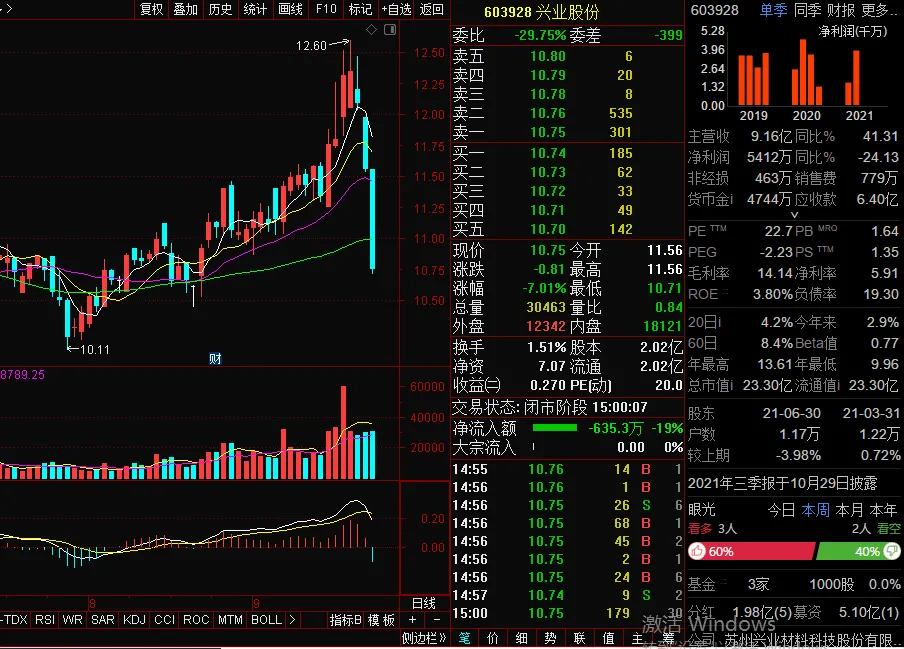The width and height of the screenshot is (904, 649).
Task: Click the 返回 back button
Action: click(431, 9)
